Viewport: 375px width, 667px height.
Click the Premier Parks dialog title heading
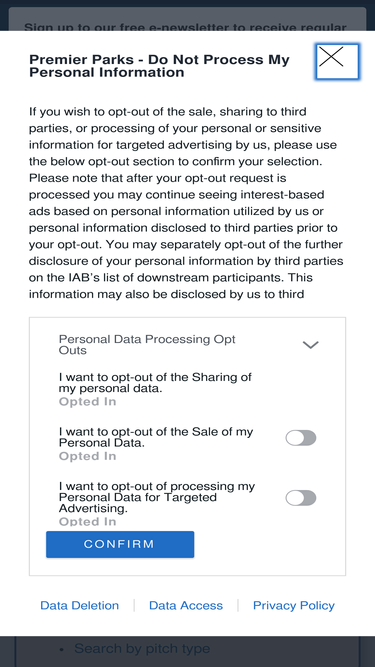pos(159,66)
